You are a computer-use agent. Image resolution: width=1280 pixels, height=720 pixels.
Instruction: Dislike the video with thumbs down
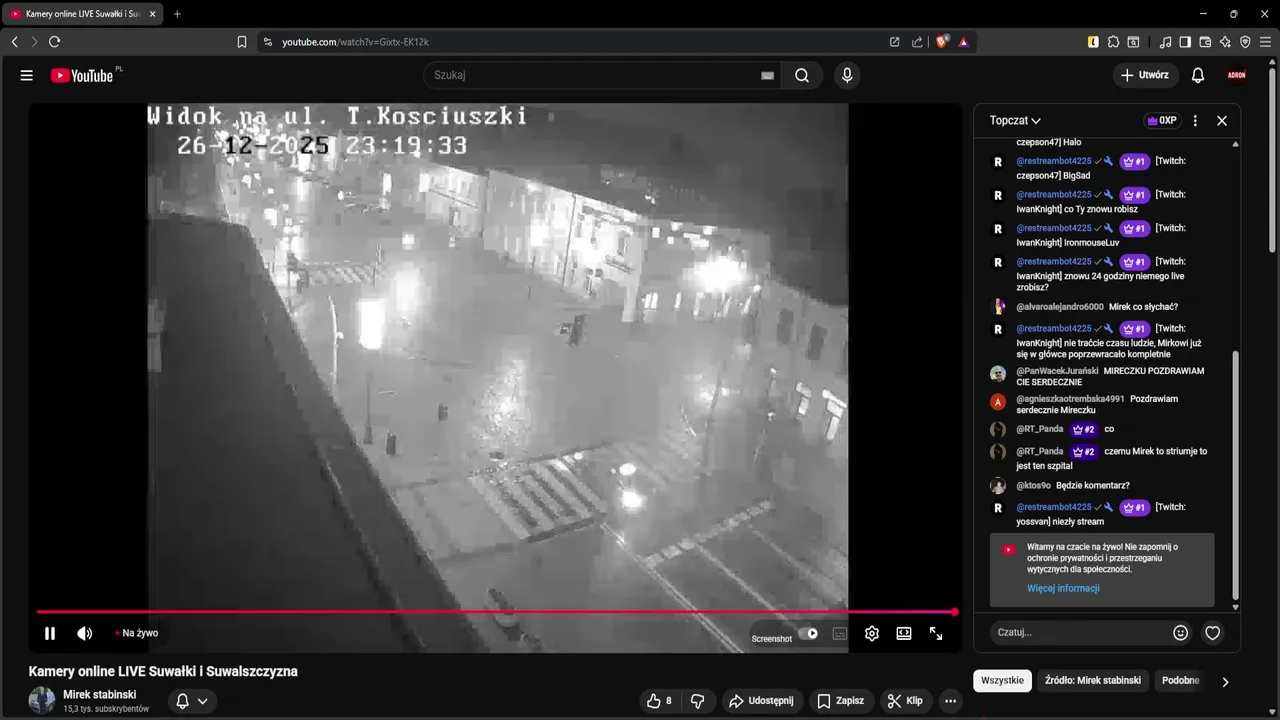coord(698,701)
